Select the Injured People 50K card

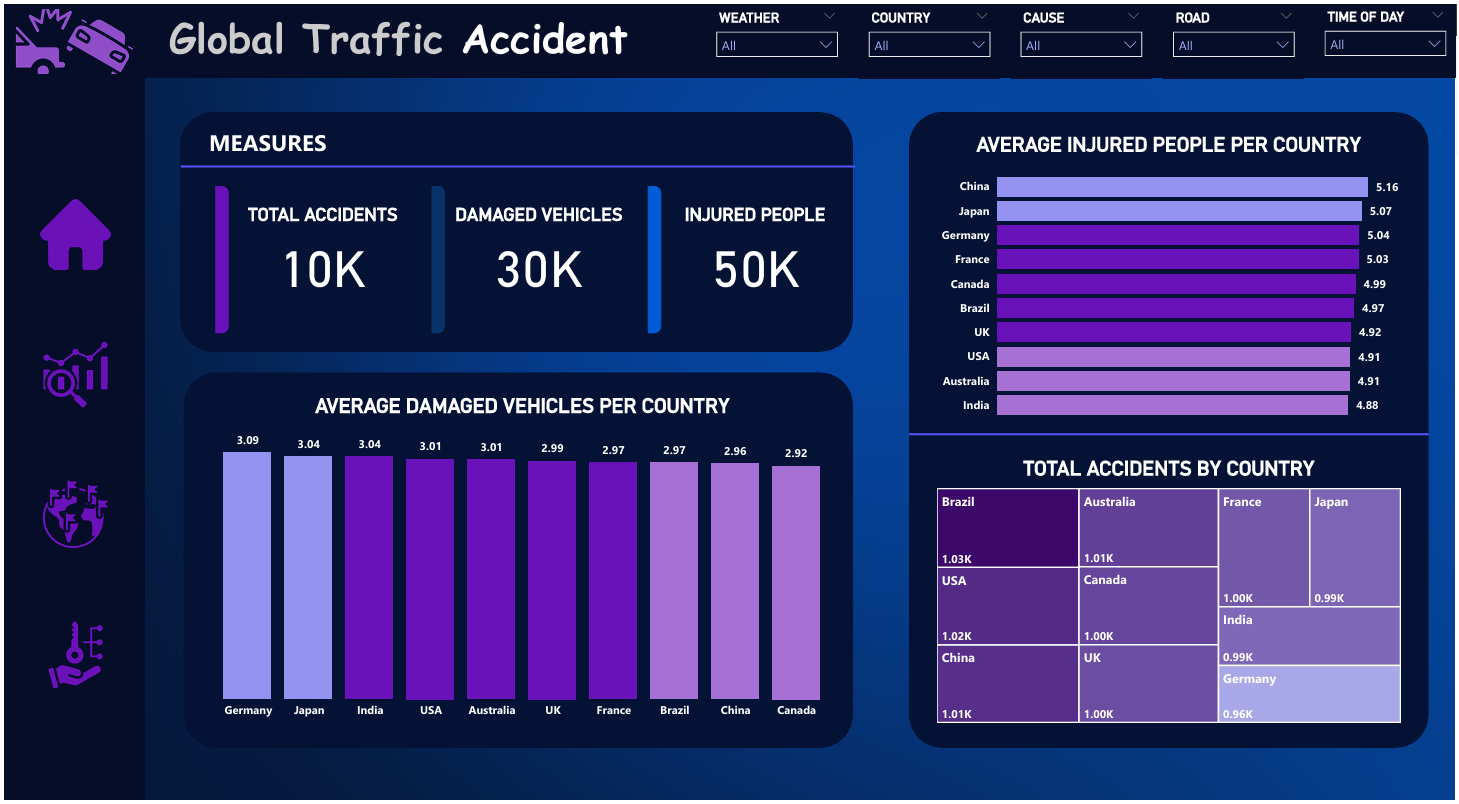755,258
